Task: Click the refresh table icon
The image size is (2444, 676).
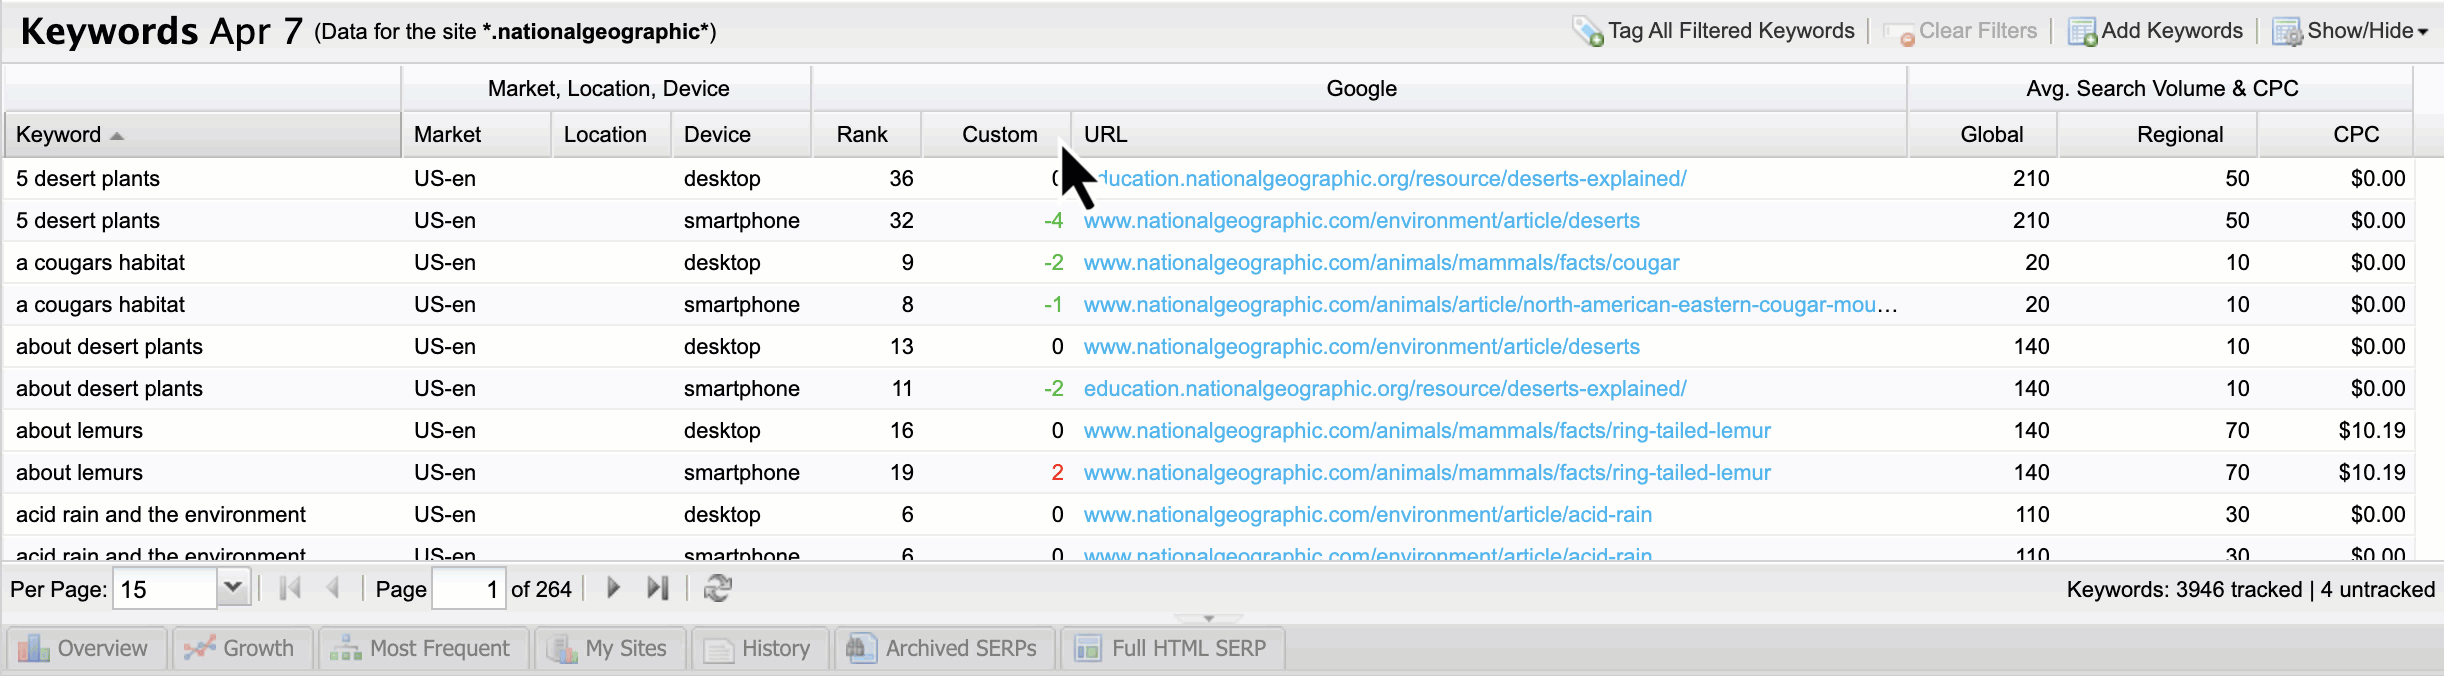Action: (x=717, y=588)
